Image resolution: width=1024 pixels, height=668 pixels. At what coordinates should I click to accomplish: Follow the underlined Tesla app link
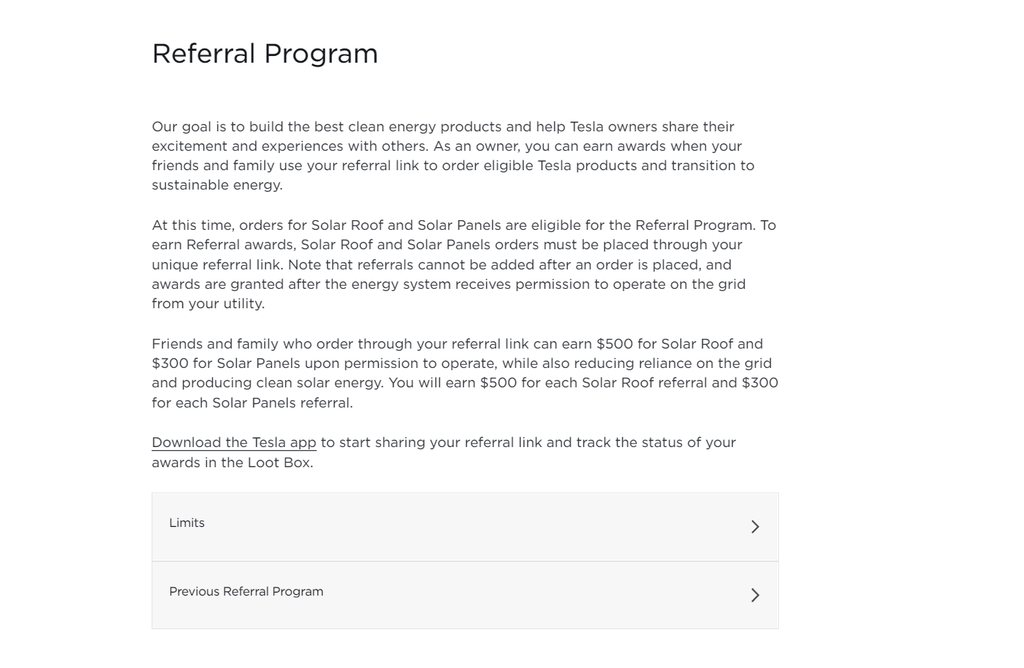(x=233, y=442)
